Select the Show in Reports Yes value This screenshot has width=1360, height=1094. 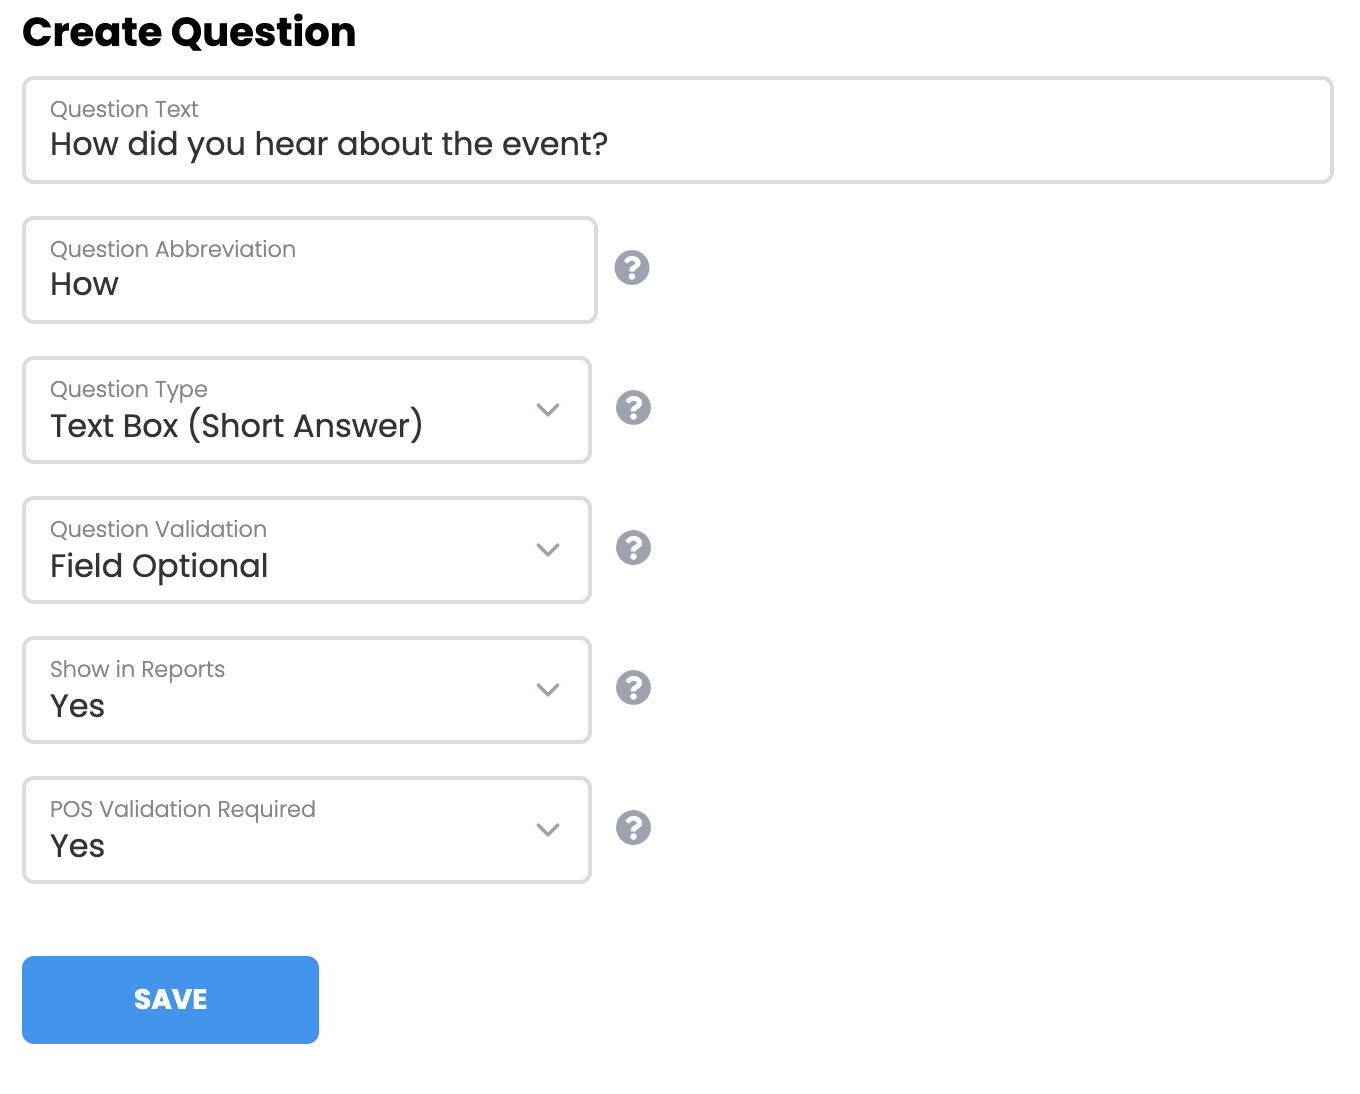click(x=78, y=706)
